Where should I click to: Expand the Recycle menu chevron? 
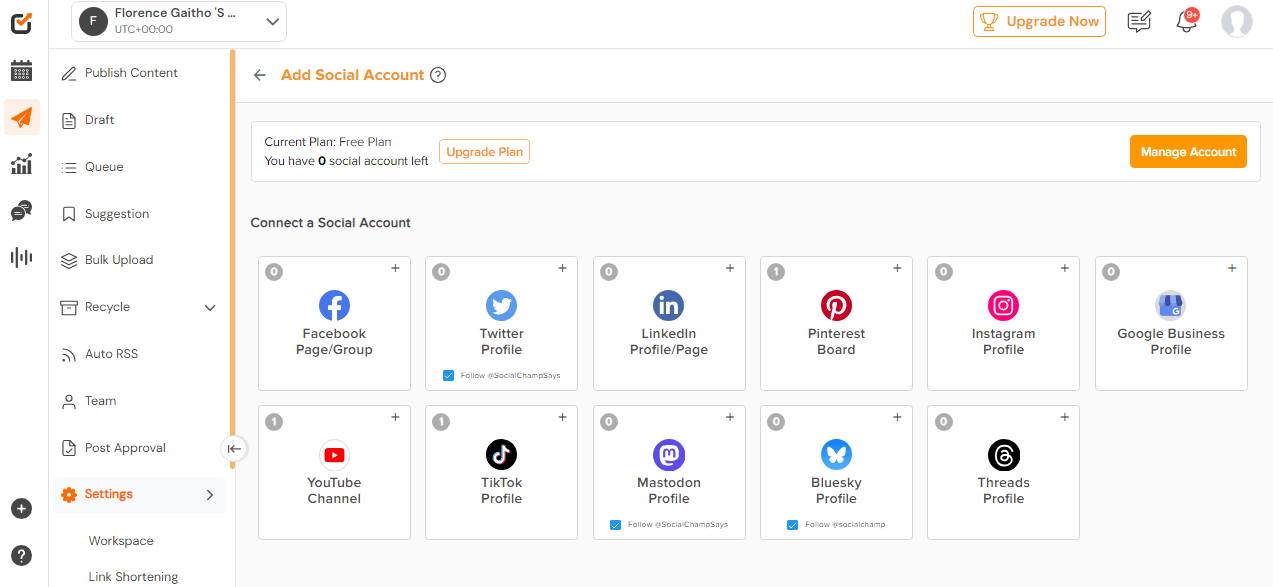pyautogui.click(x=210, y=308)
